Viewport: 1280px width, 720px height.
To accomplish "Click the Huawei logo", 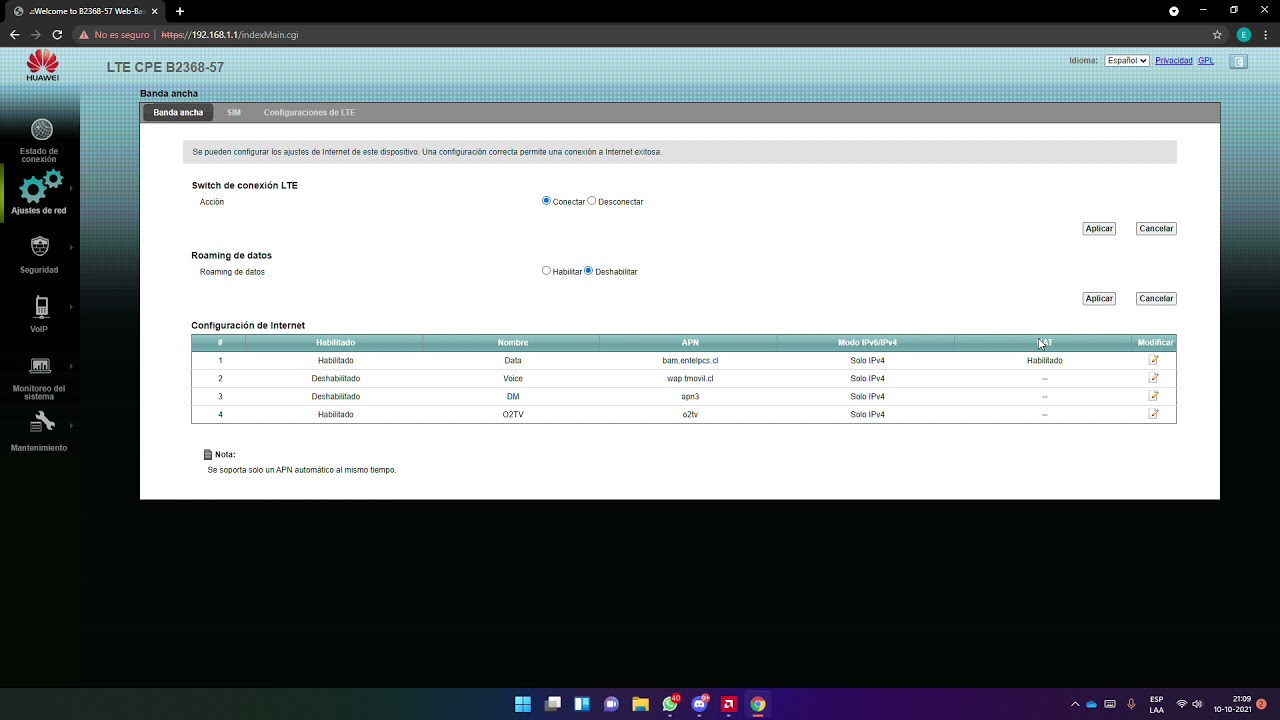I will coord(42,65).
